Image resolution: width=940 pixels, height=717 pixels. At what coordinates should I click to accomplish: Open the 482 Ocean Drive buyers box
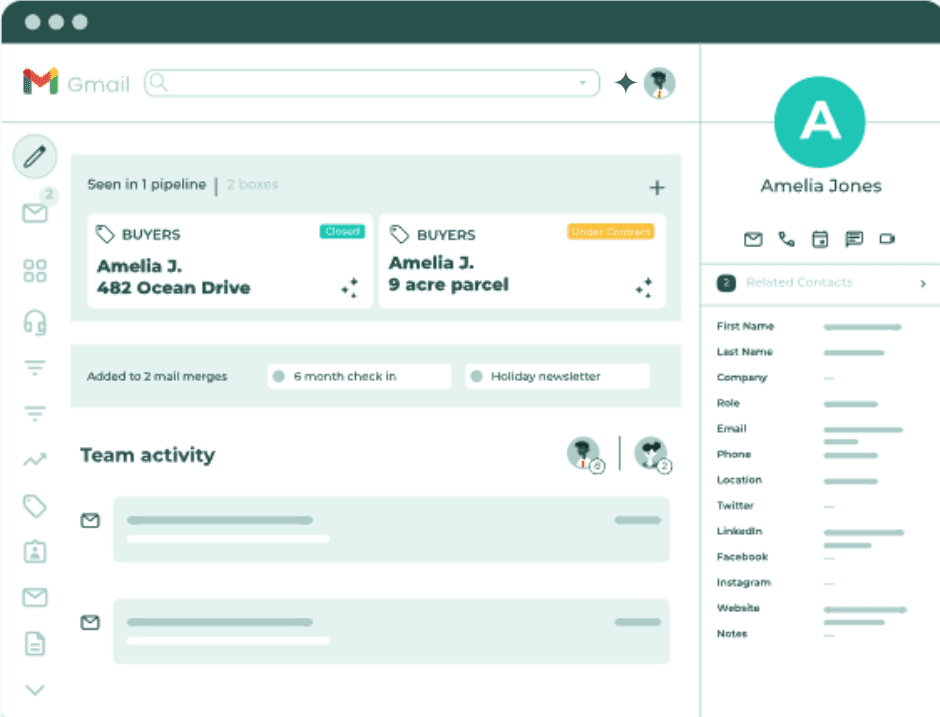tap(230, 261)
